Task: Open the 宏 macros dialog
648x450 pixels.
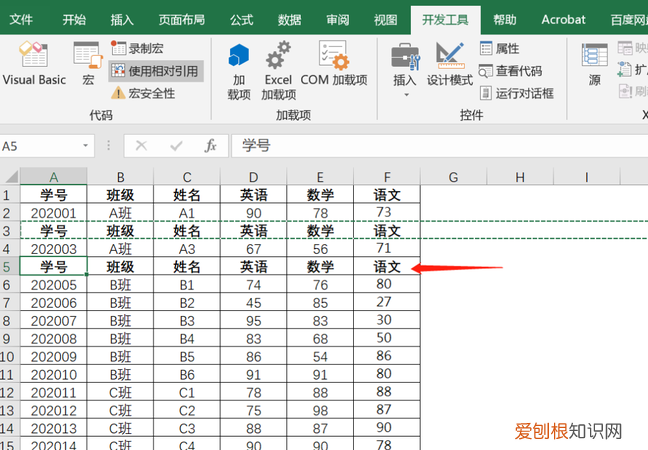Action: 88,63
